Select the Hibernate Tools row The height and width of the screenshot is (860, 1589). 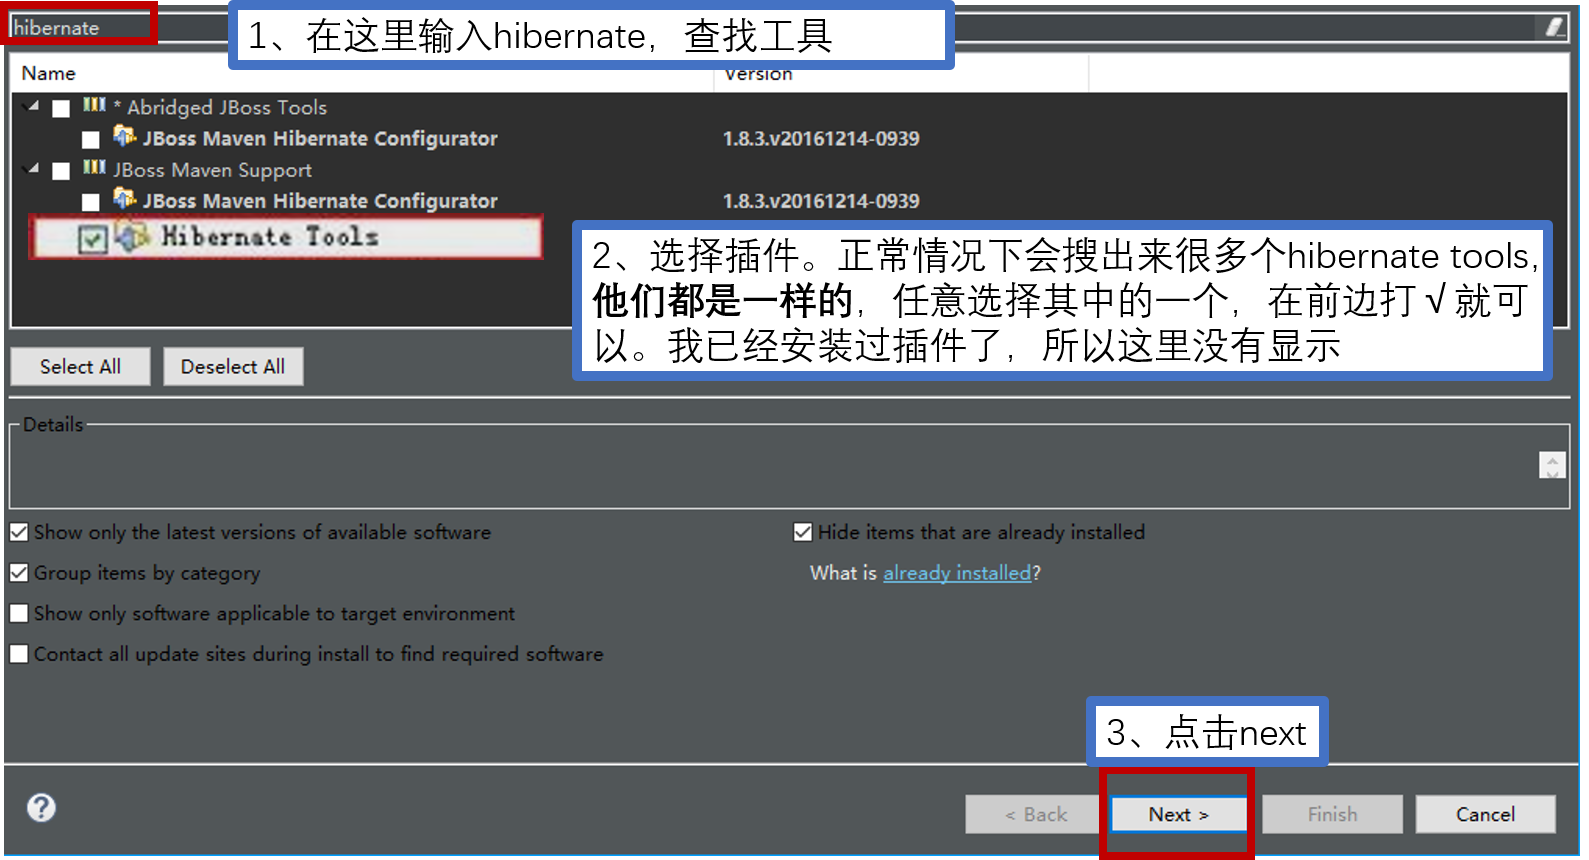[287, 238]
